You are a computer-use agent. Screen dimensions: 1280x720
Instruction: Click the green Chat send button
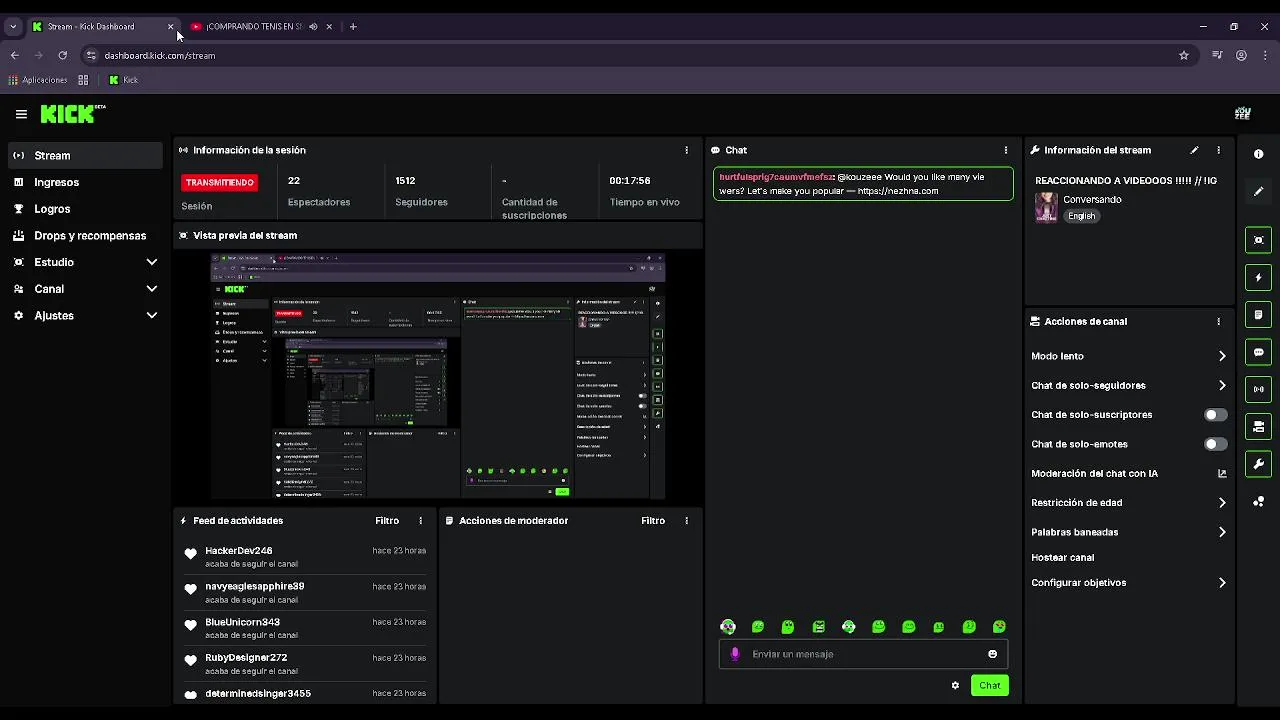(x=989, y=685)
